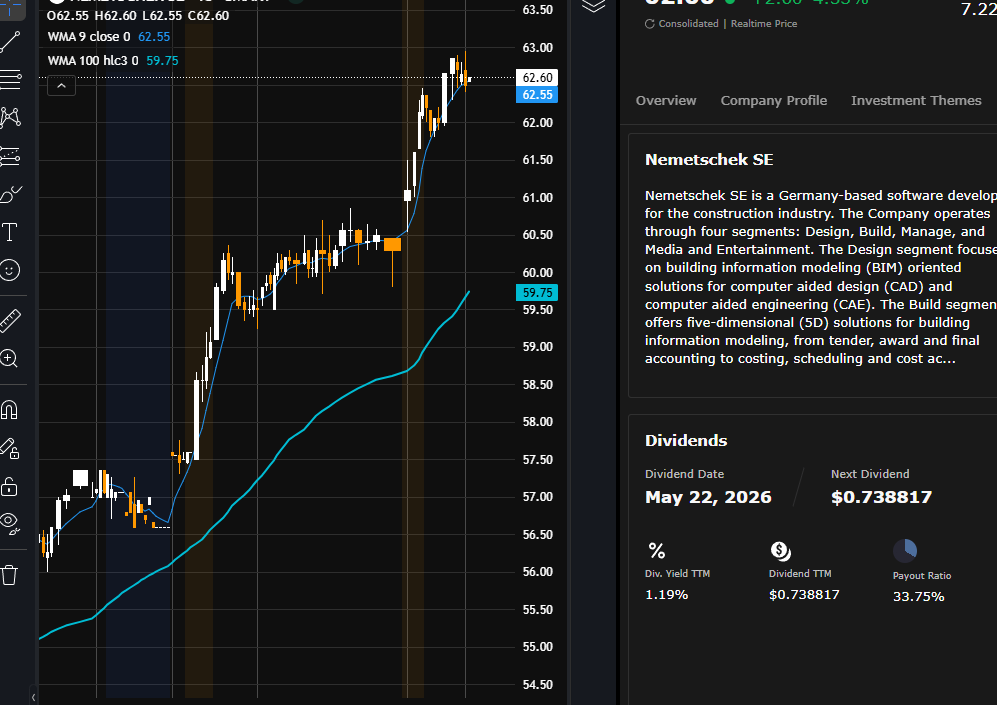Switch to the Overview tab
Image resolution: width=997 pixels, height=705 pixels.
tap(666, 100)
